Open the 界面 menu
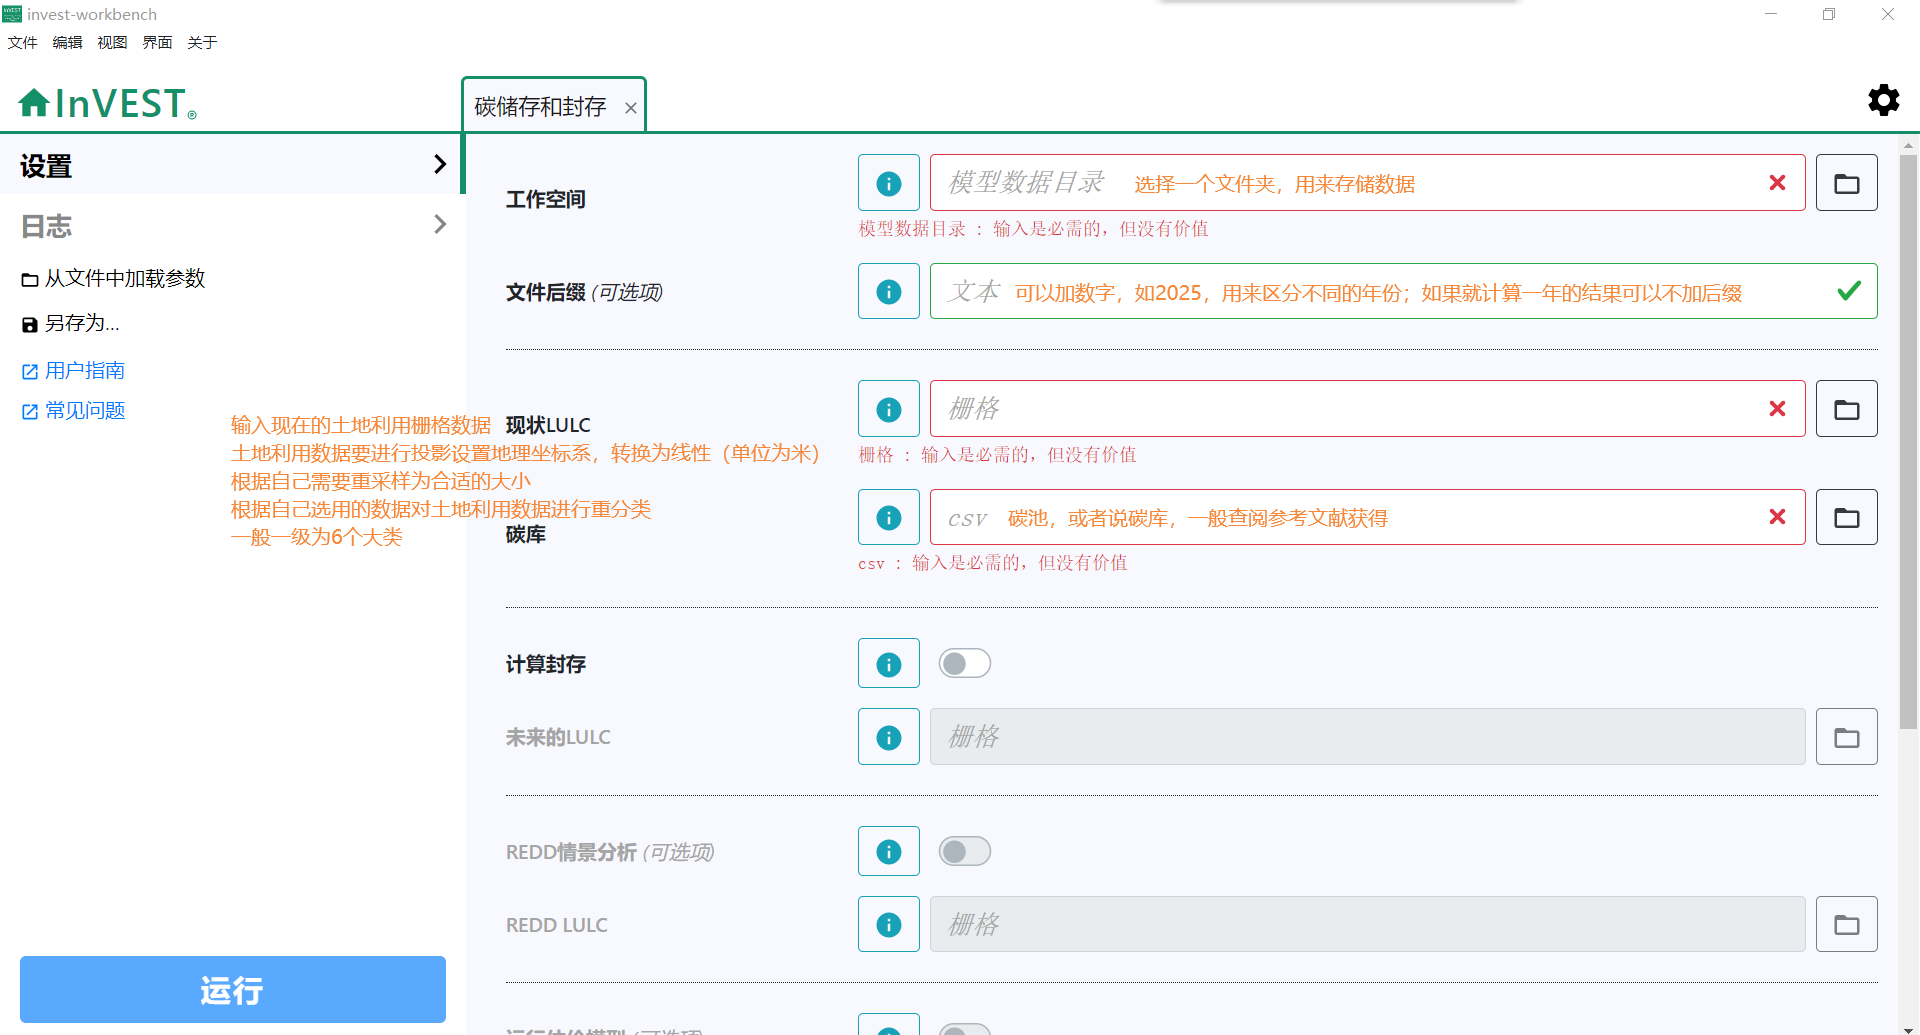The height and width of the screenshot is (1035, 1920). (157, 42)
